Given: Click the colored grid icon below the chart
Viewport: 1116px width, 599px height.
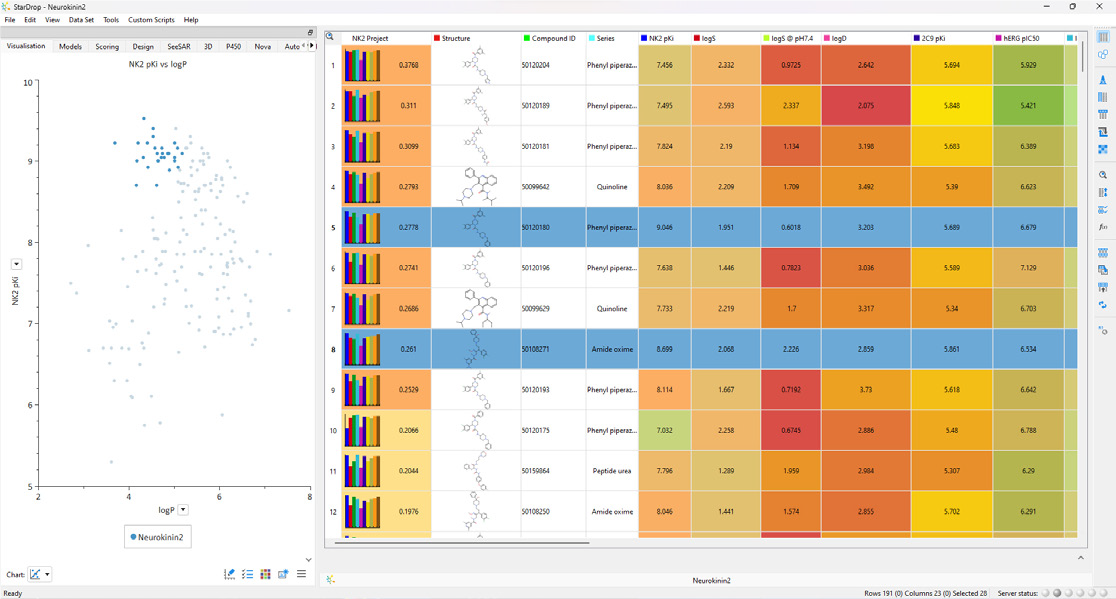Looking at the screenshot, I should [x=265, y=574].
